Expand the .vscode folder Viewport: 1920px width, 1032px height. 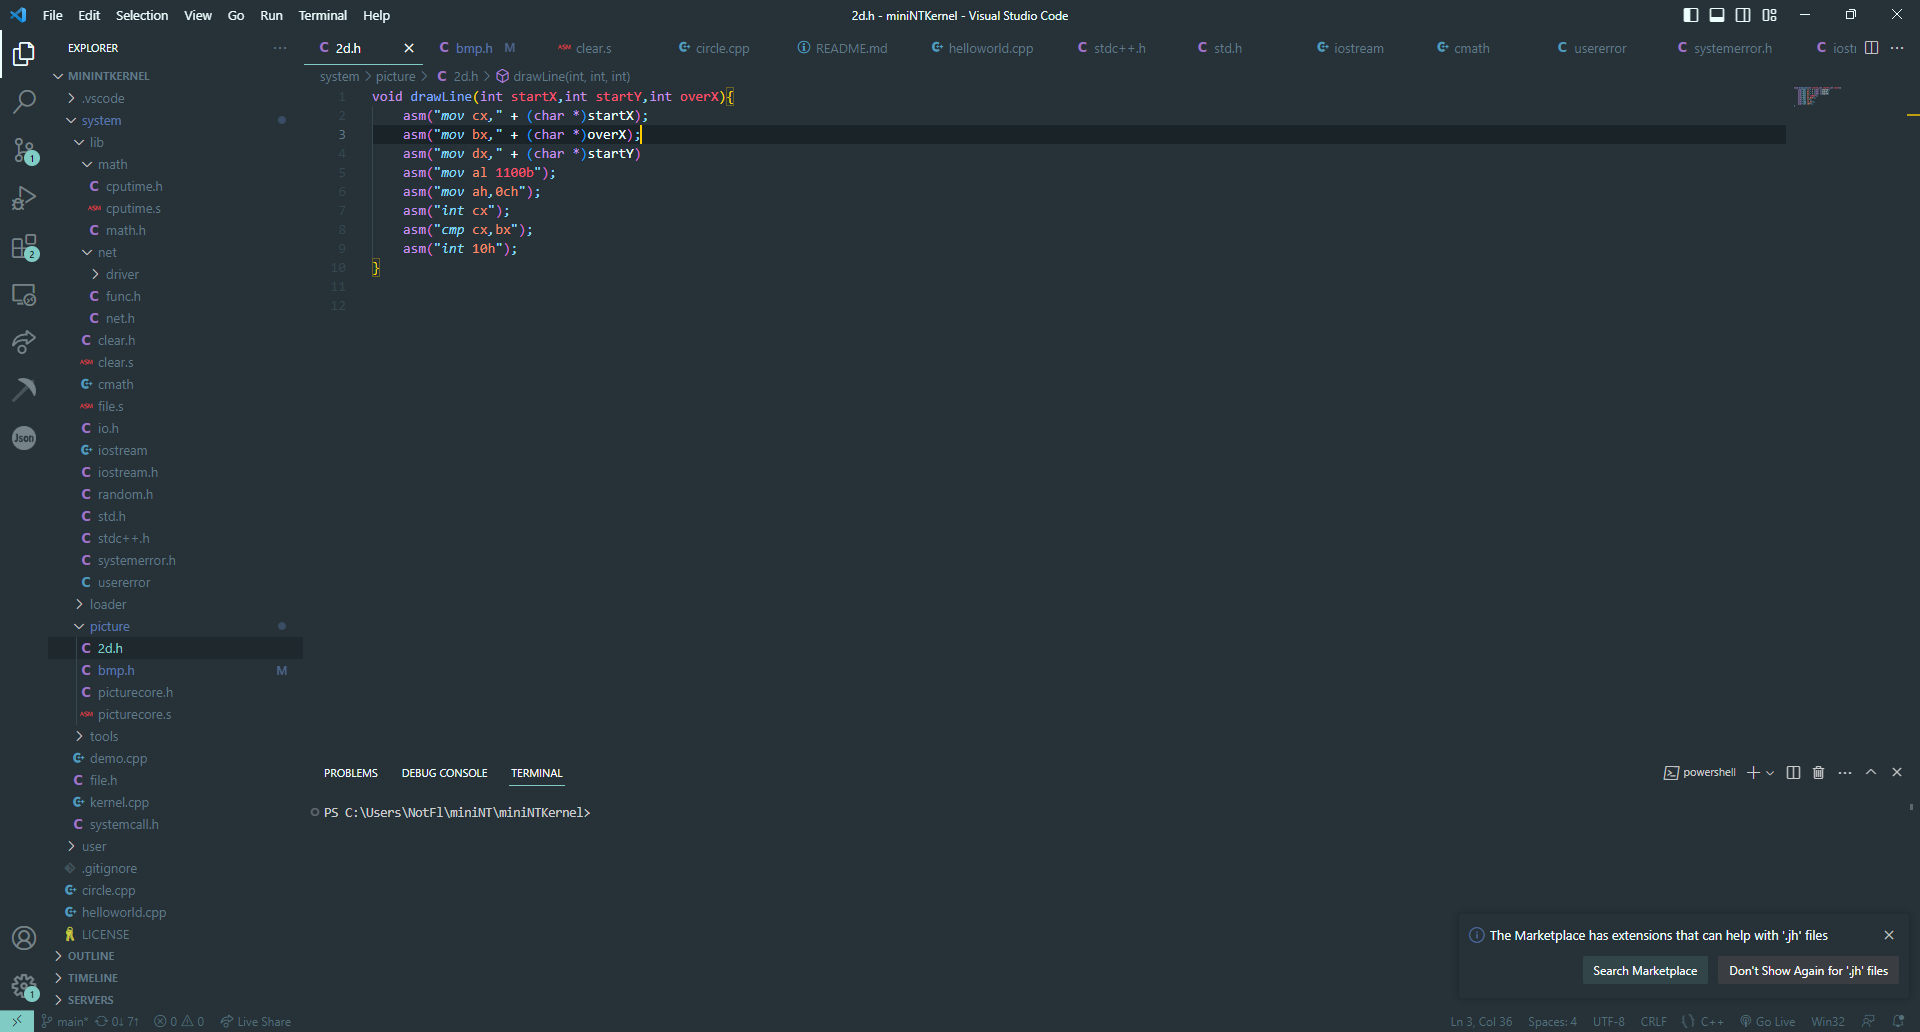pos(71,98)
